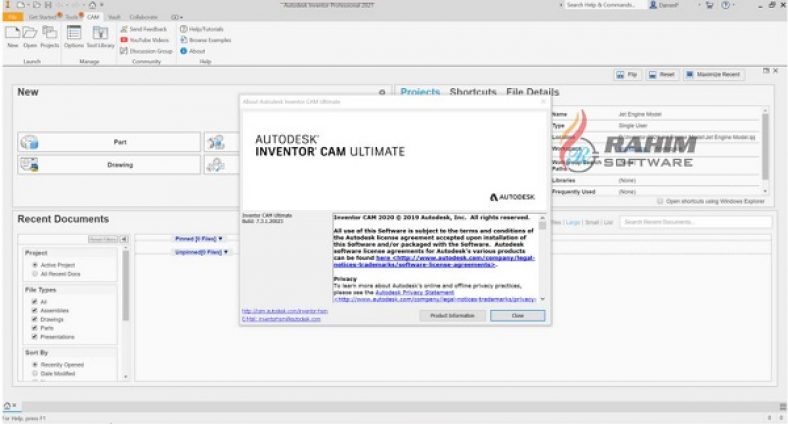This screenshot has width=788, height=424.
Task: Click the Search Help & Commands field
Action: pyautogui.click(x=602, y=5)
